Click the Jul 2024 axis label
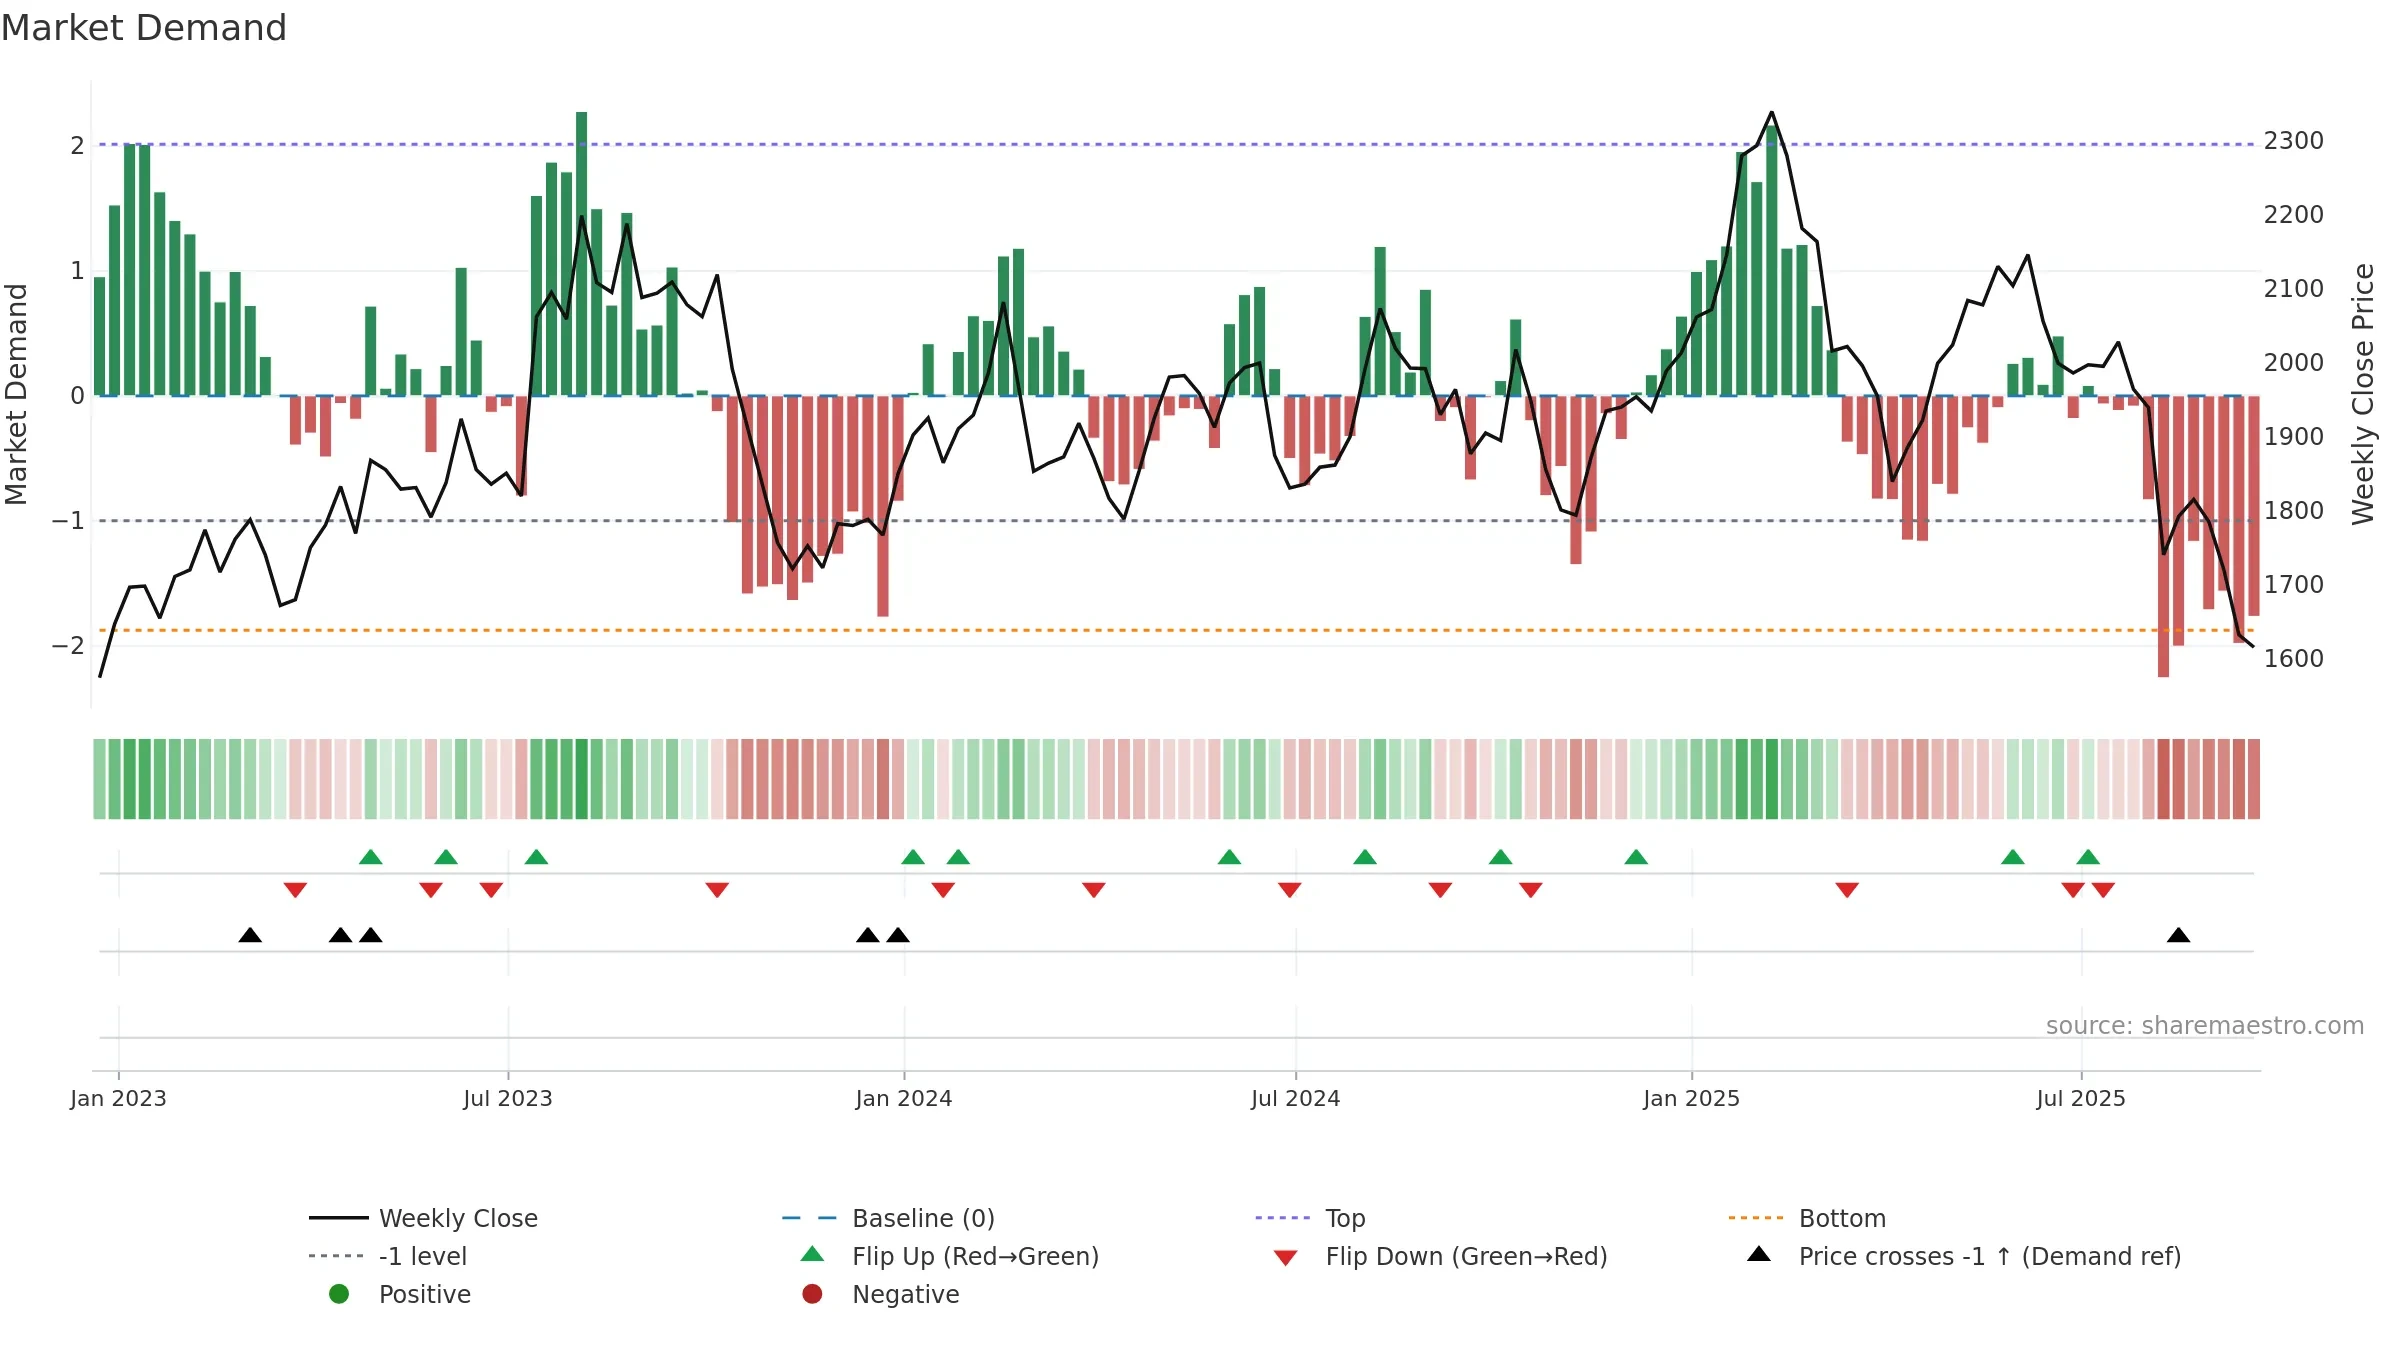This screenshot has height=1350, width=2400. (1296, 1098)
